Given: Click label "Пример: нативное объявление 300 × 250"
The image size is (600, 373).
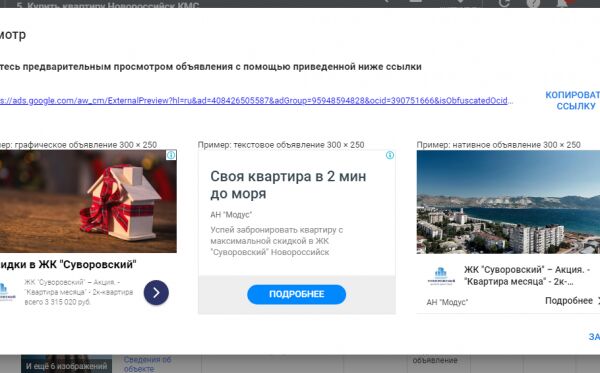Looking at the screenshot, I should pyautogui.click(x=499, y=145).
